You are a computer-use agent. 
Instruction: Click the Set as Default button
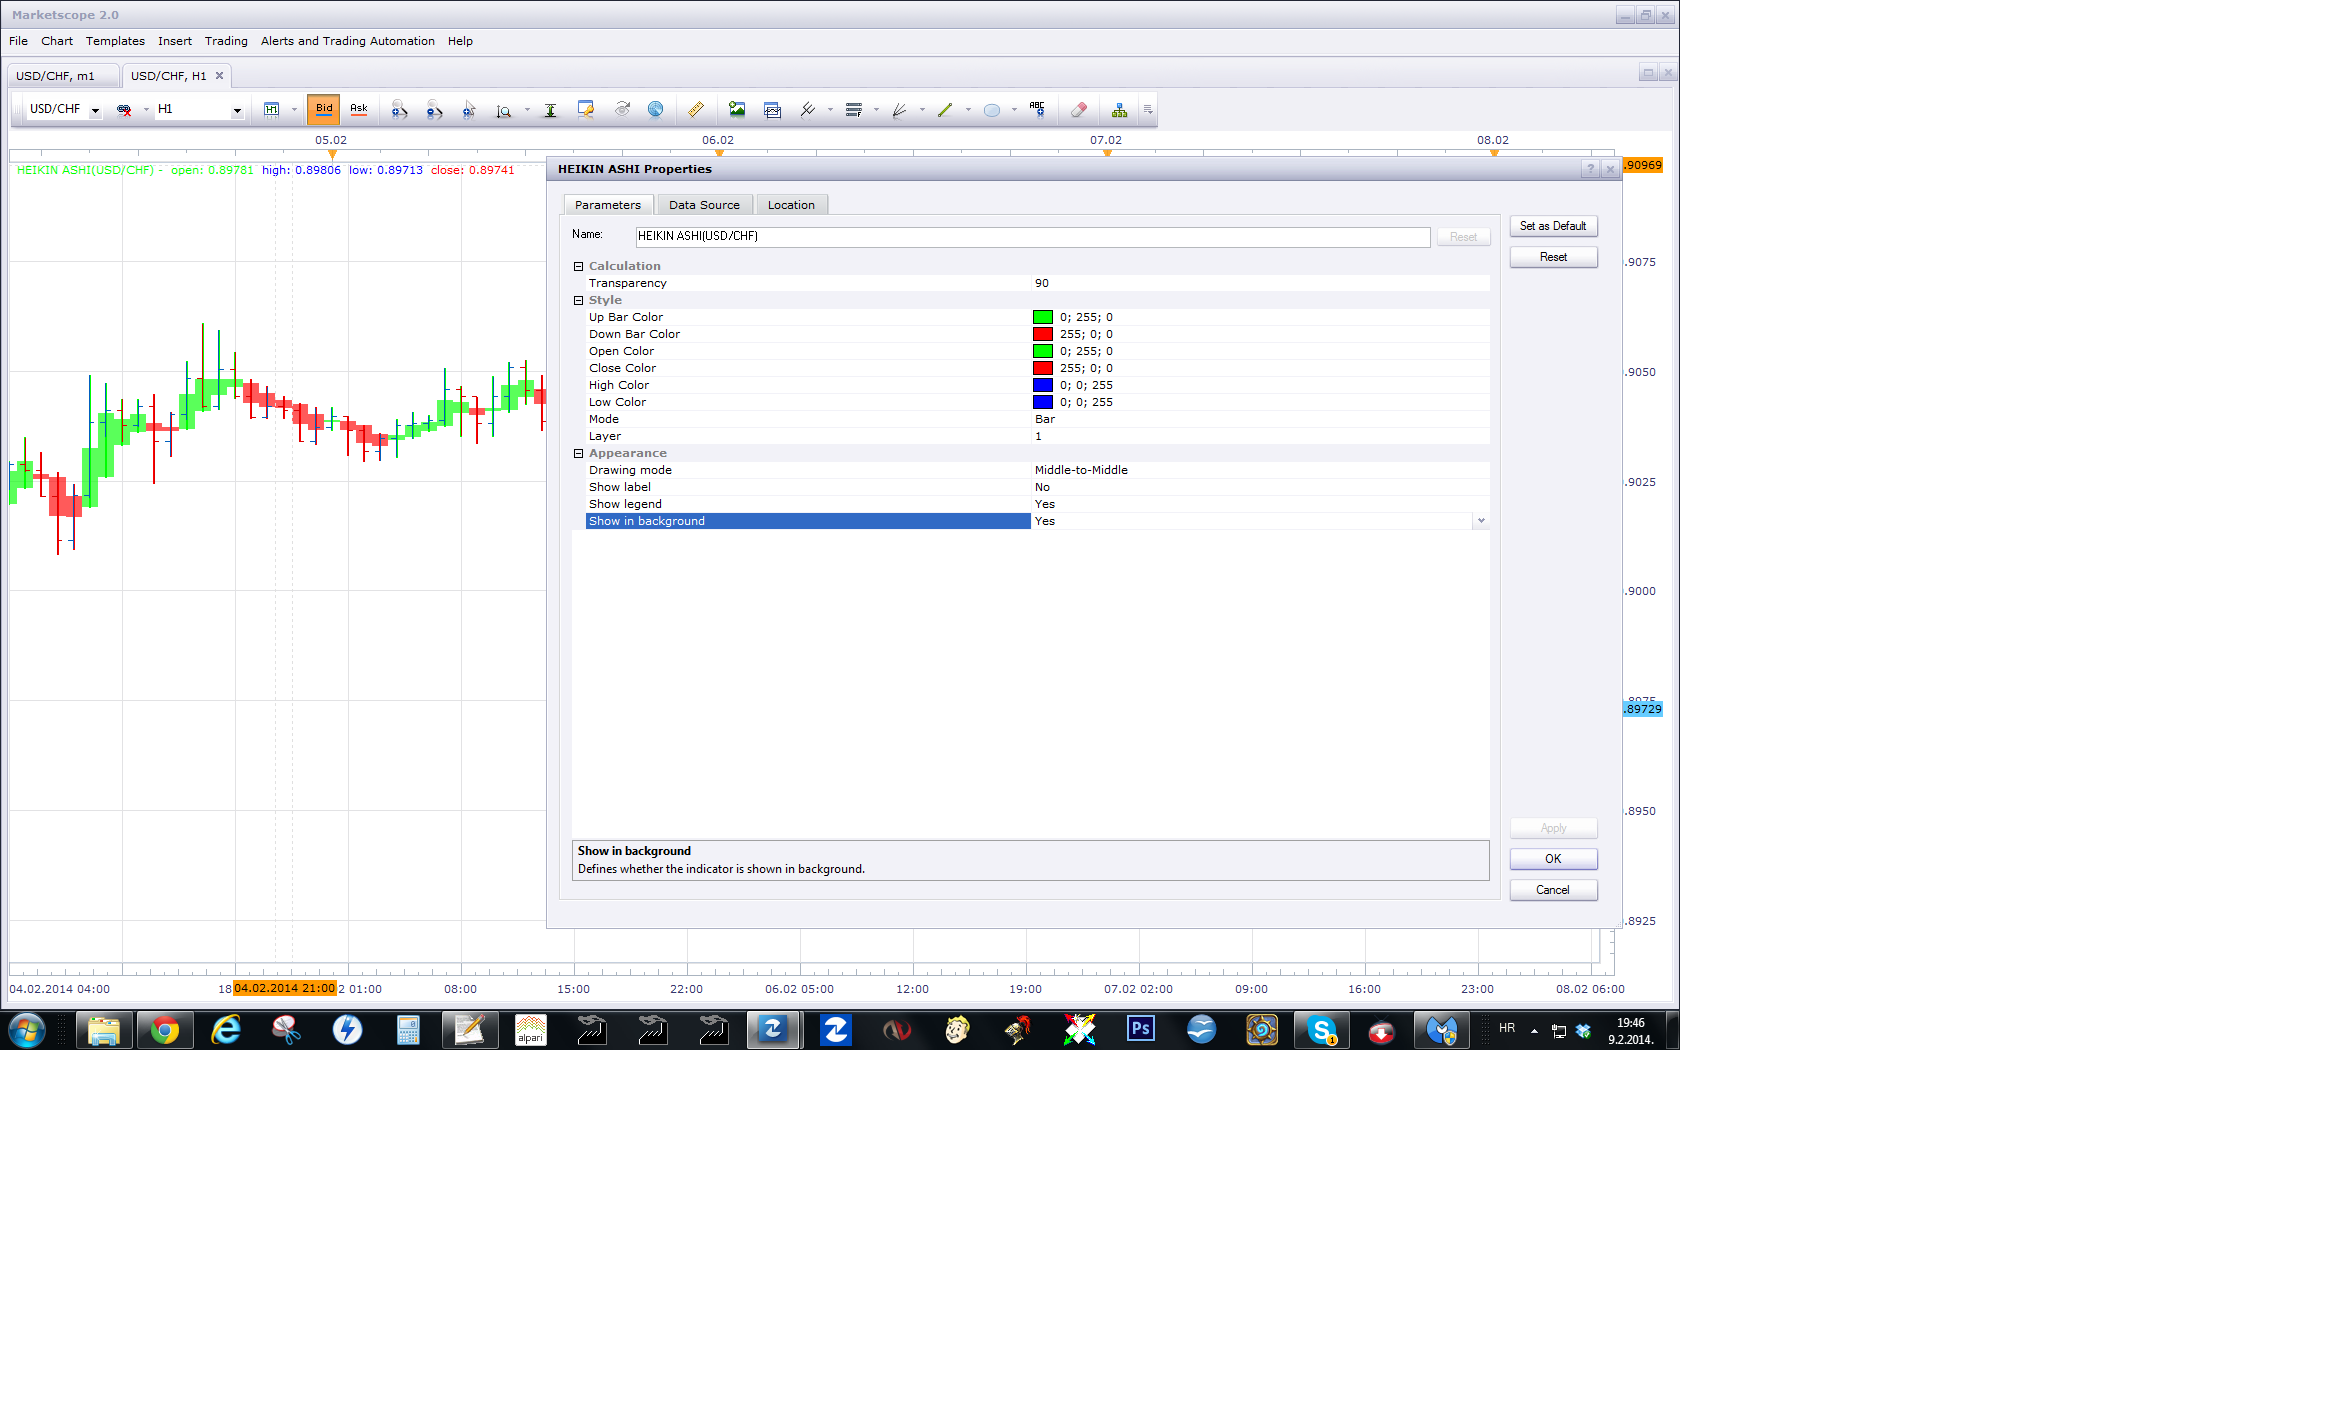pyautogui.click(x=1553, y=226)
